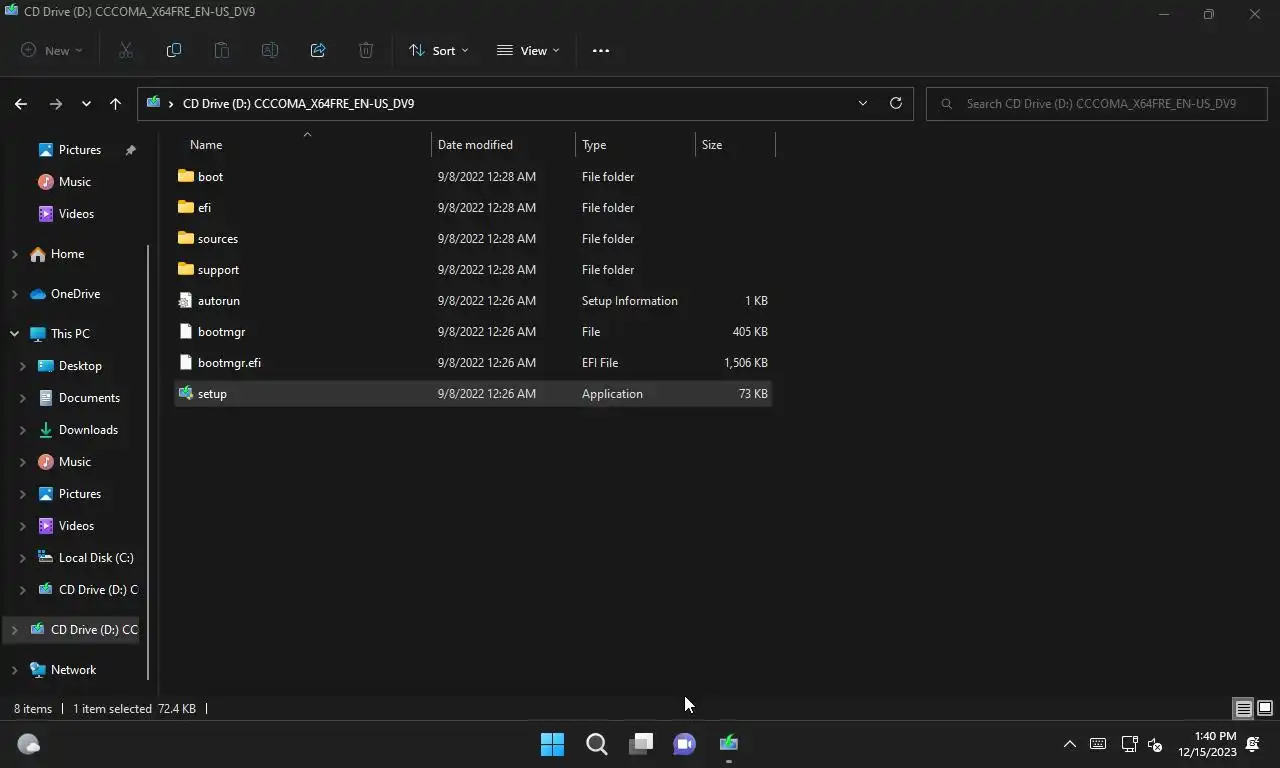Viewport: 1280px width, 768px height.
Task: Open the See more ellipsis menu
Action: [x=601, y=50]
